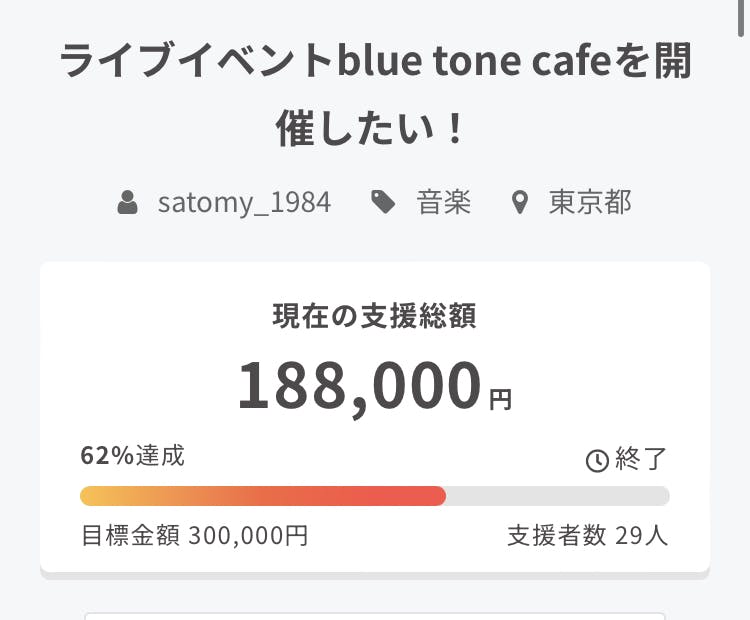The height and width of the screenshot is (620, 750).
Task: Click the 188,000 total amount
Action: [x=359, y=387]
